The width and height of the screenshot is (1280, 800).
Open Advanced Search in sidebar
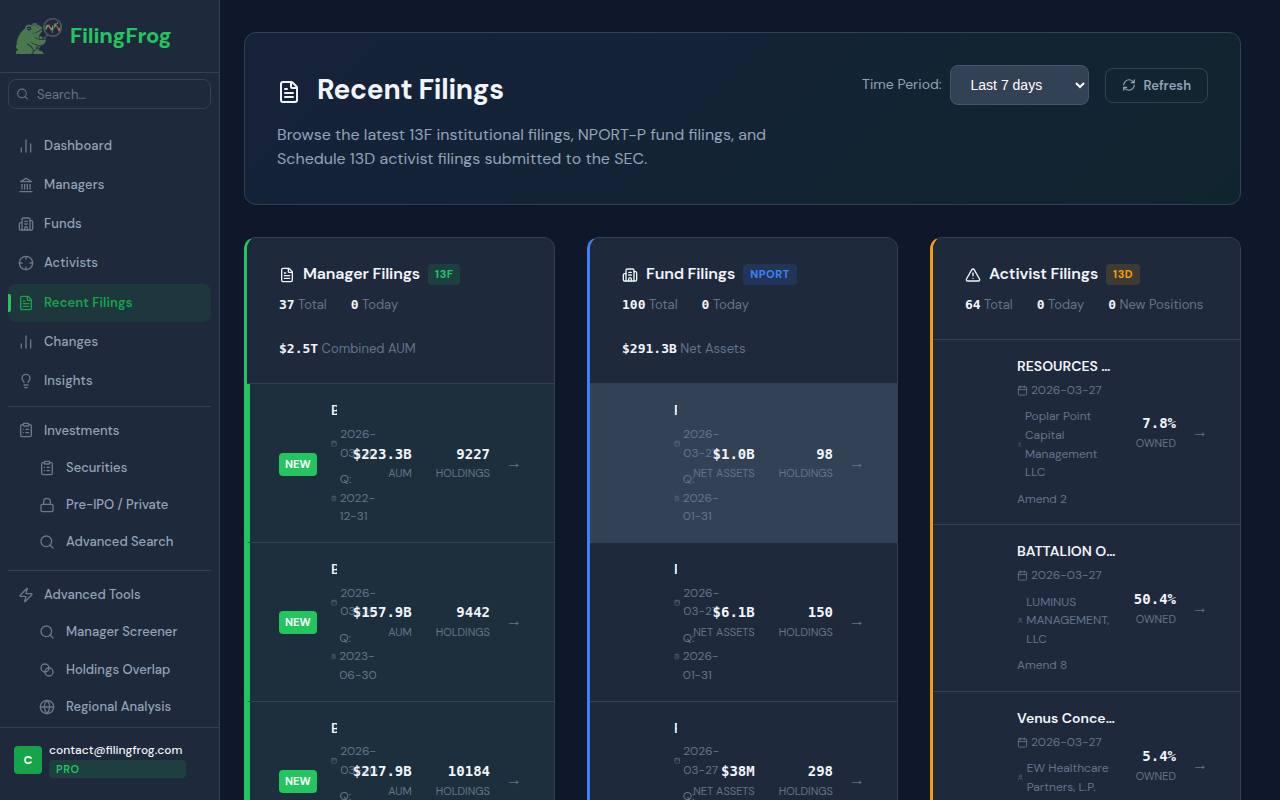pos(119,542)
